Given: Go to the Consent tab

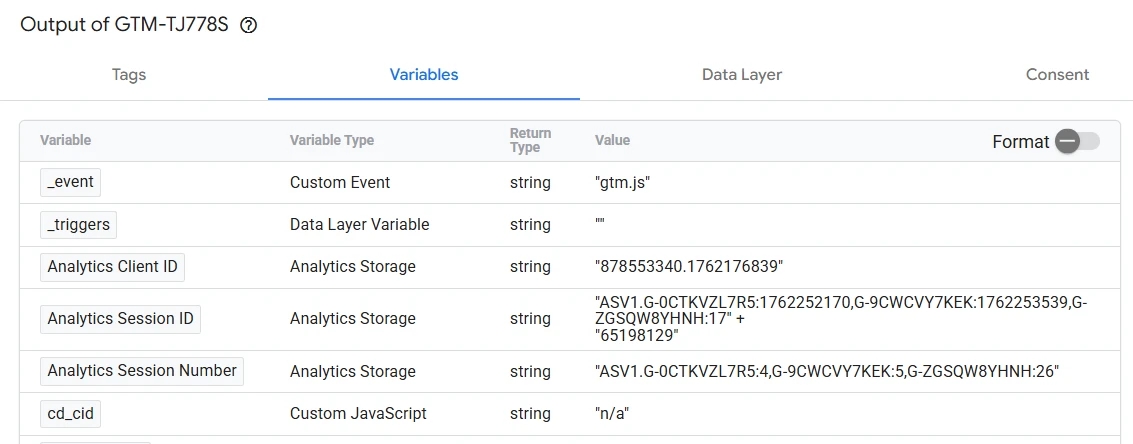Looking at the screenshot, I should [x=1057, y=75].
